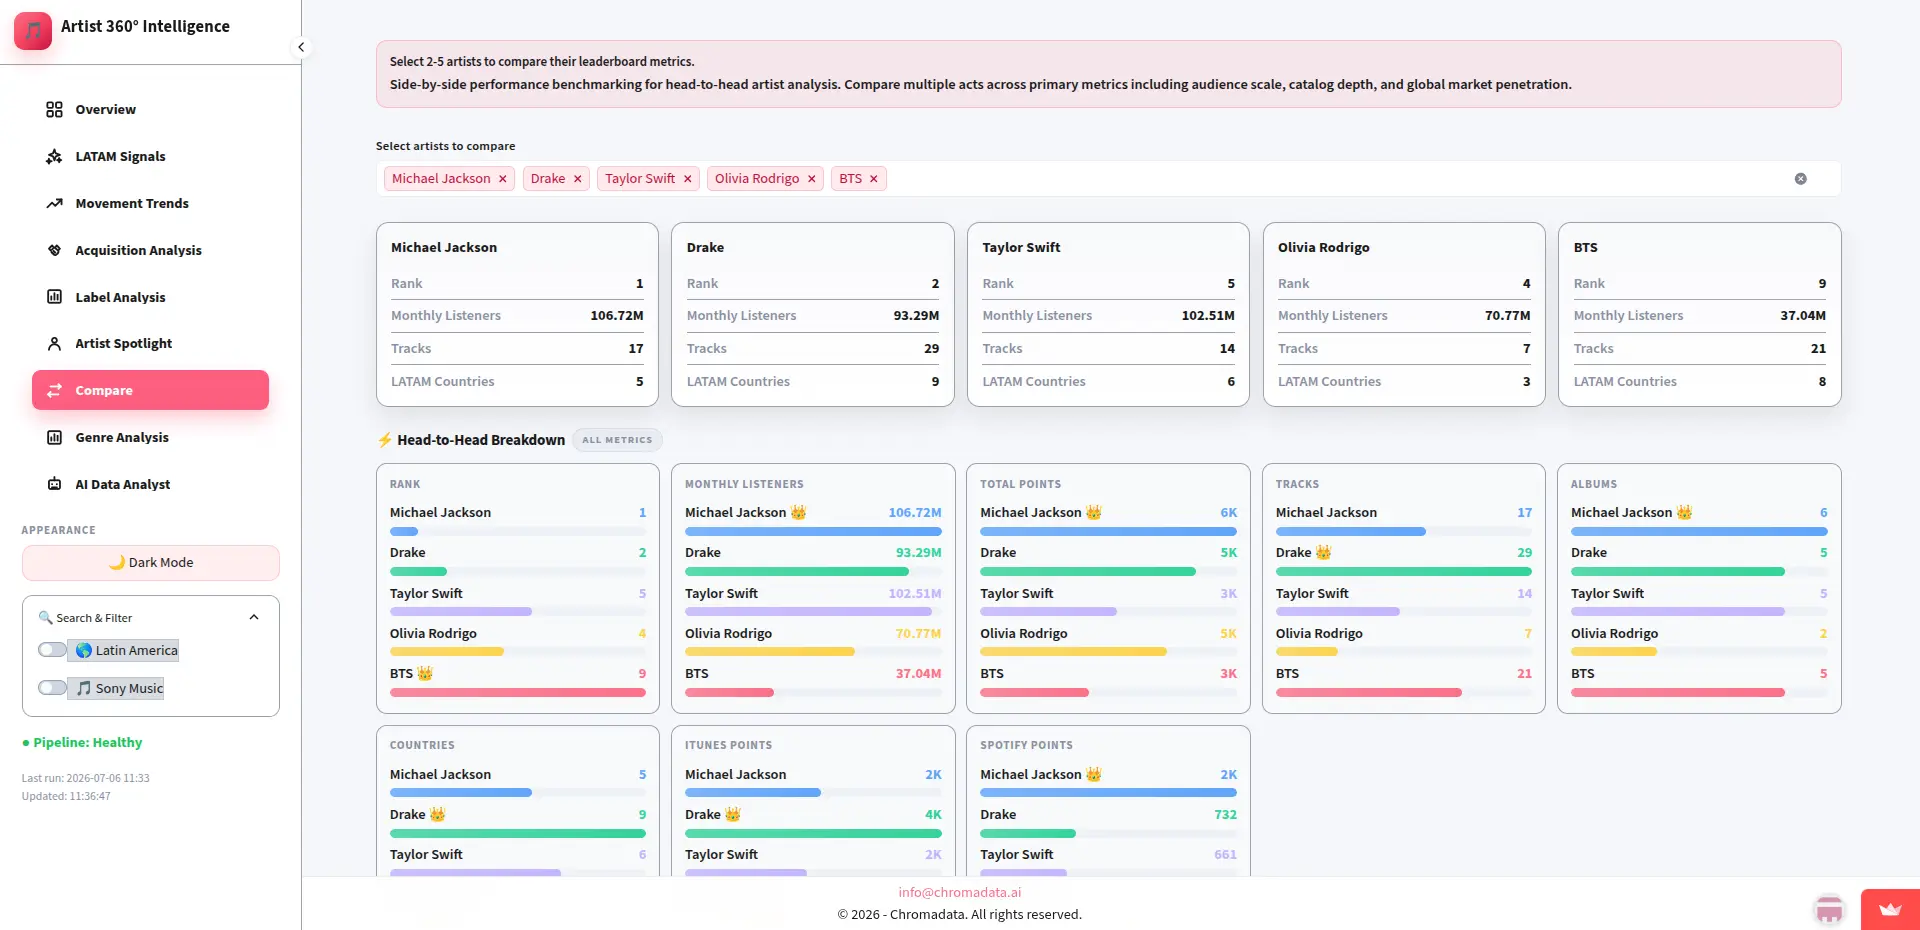Viewport: 1920px width, 930px height.
Task: Remove Michael Jackson tag from selection
Action: (503, 179)
